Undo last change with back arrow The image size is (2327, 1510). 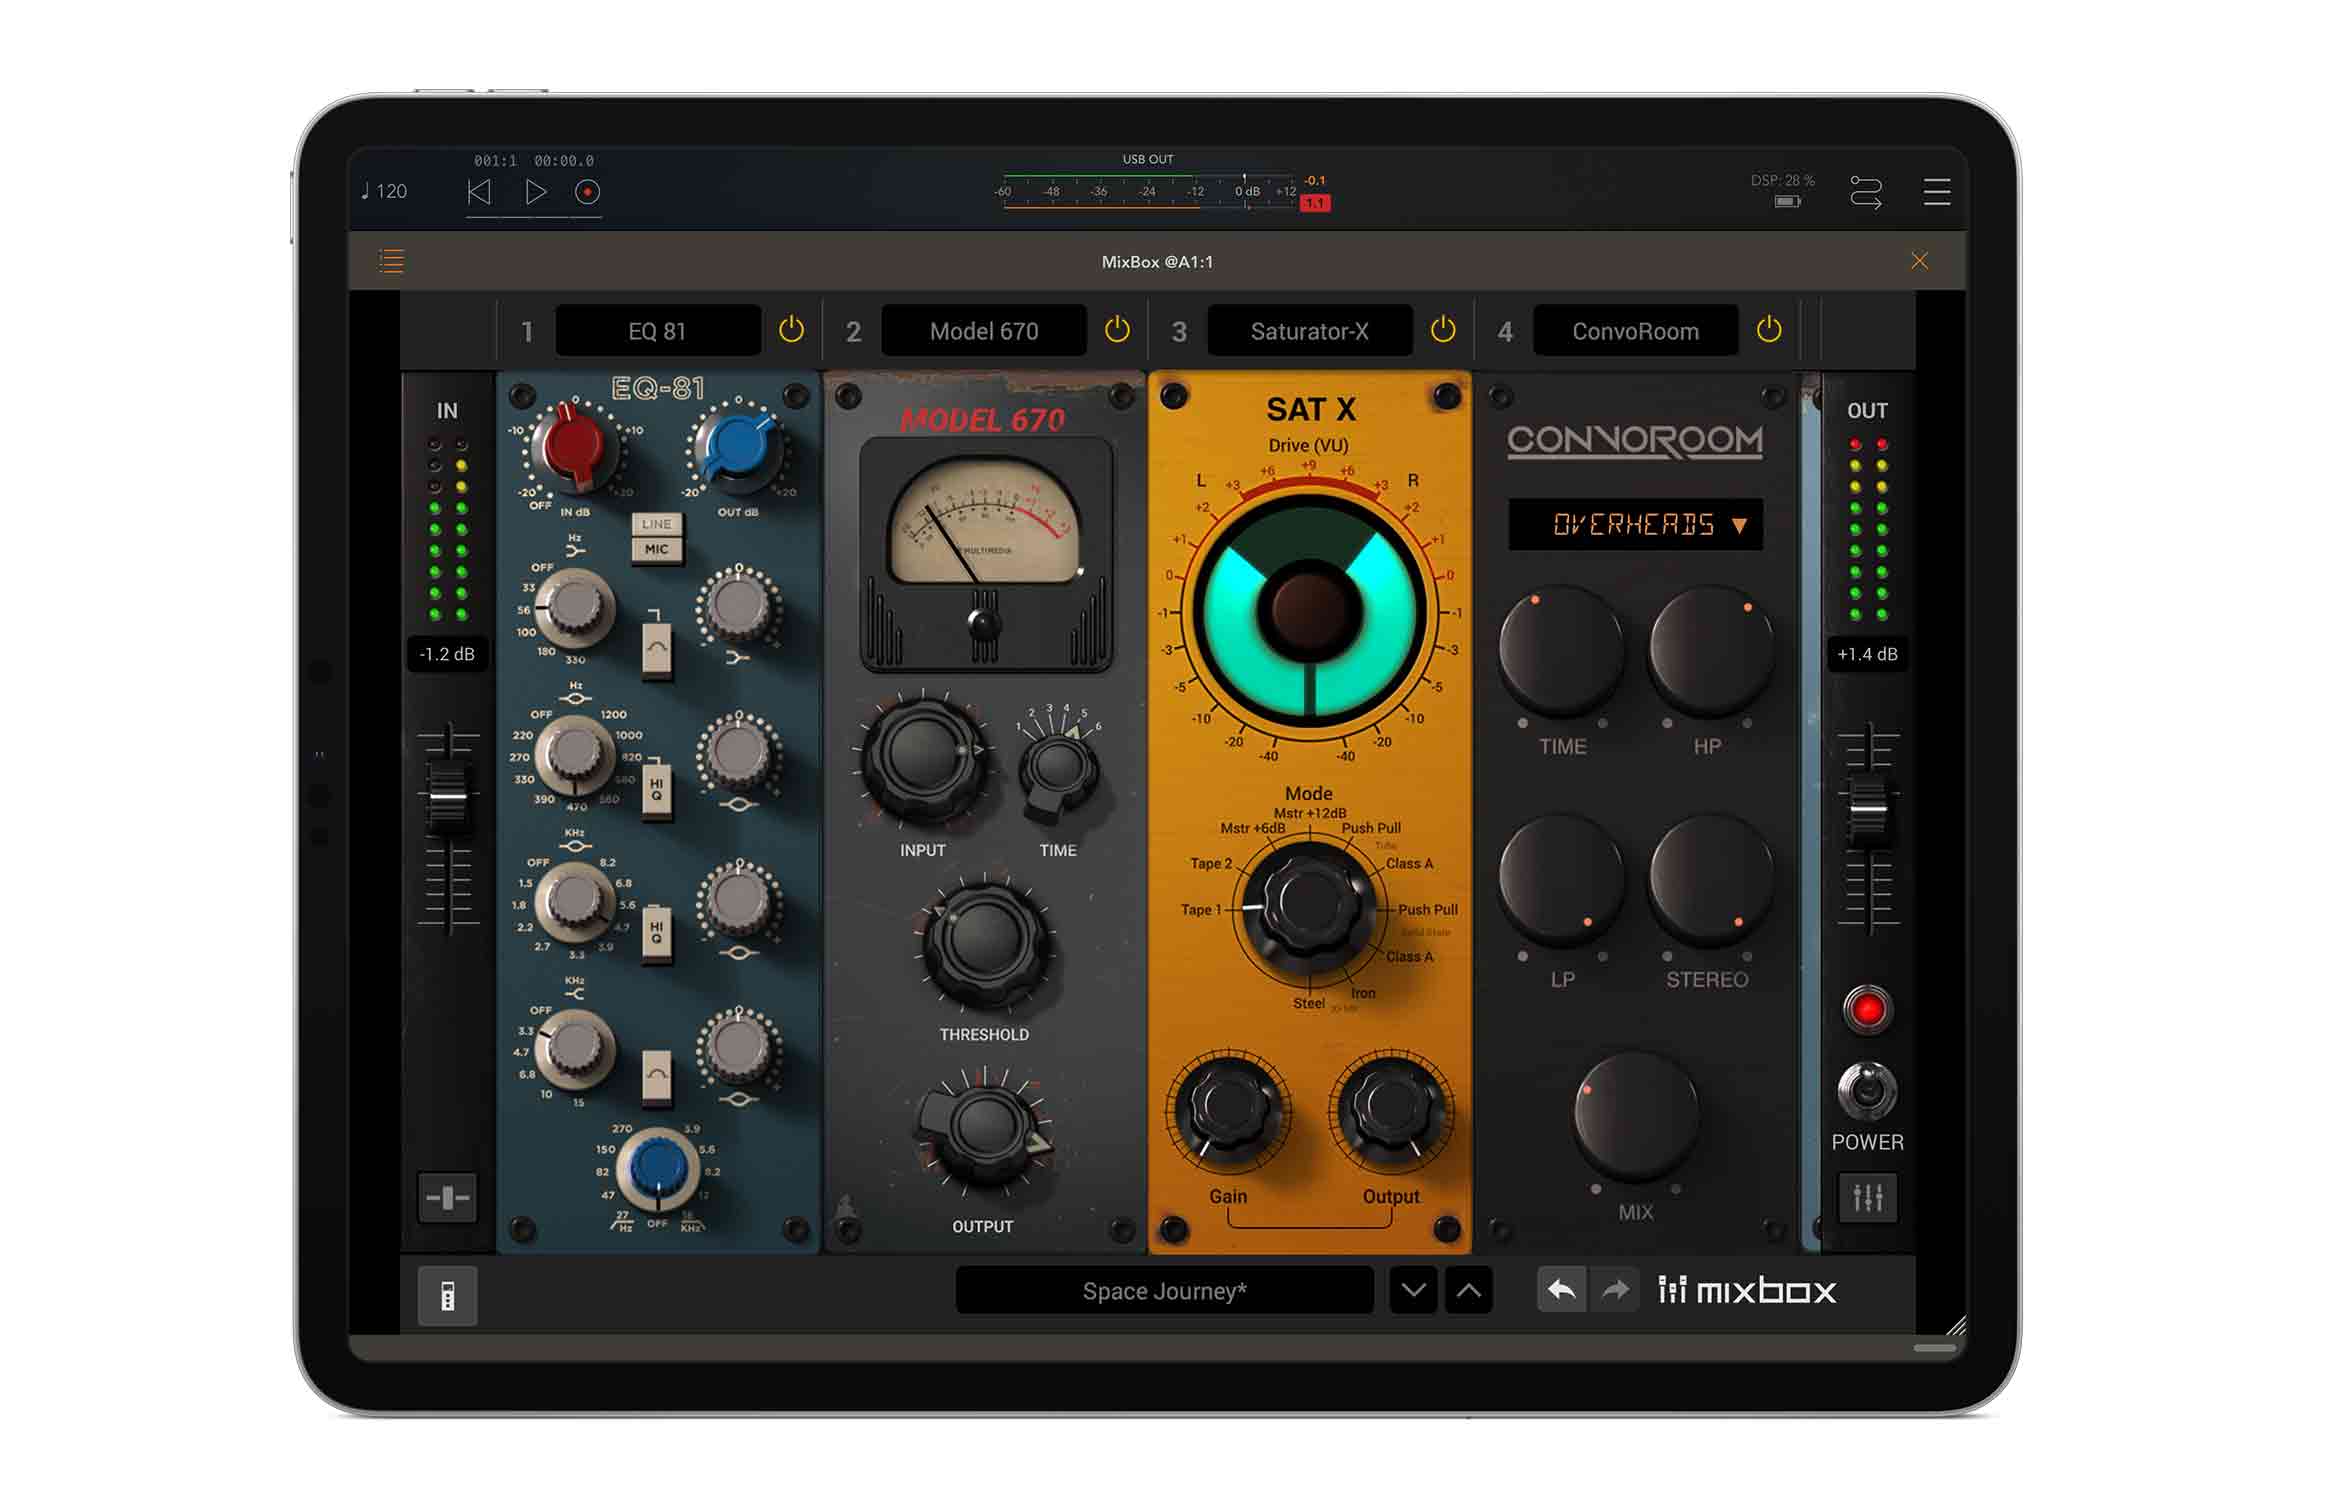[1561, 1290]
